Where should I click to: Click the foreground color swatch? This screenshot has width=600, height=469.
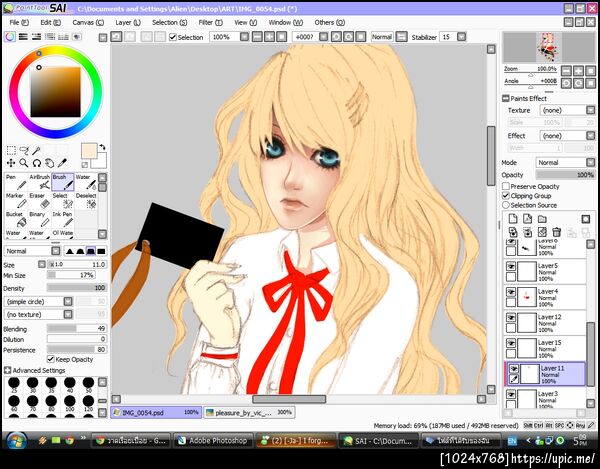89,151
